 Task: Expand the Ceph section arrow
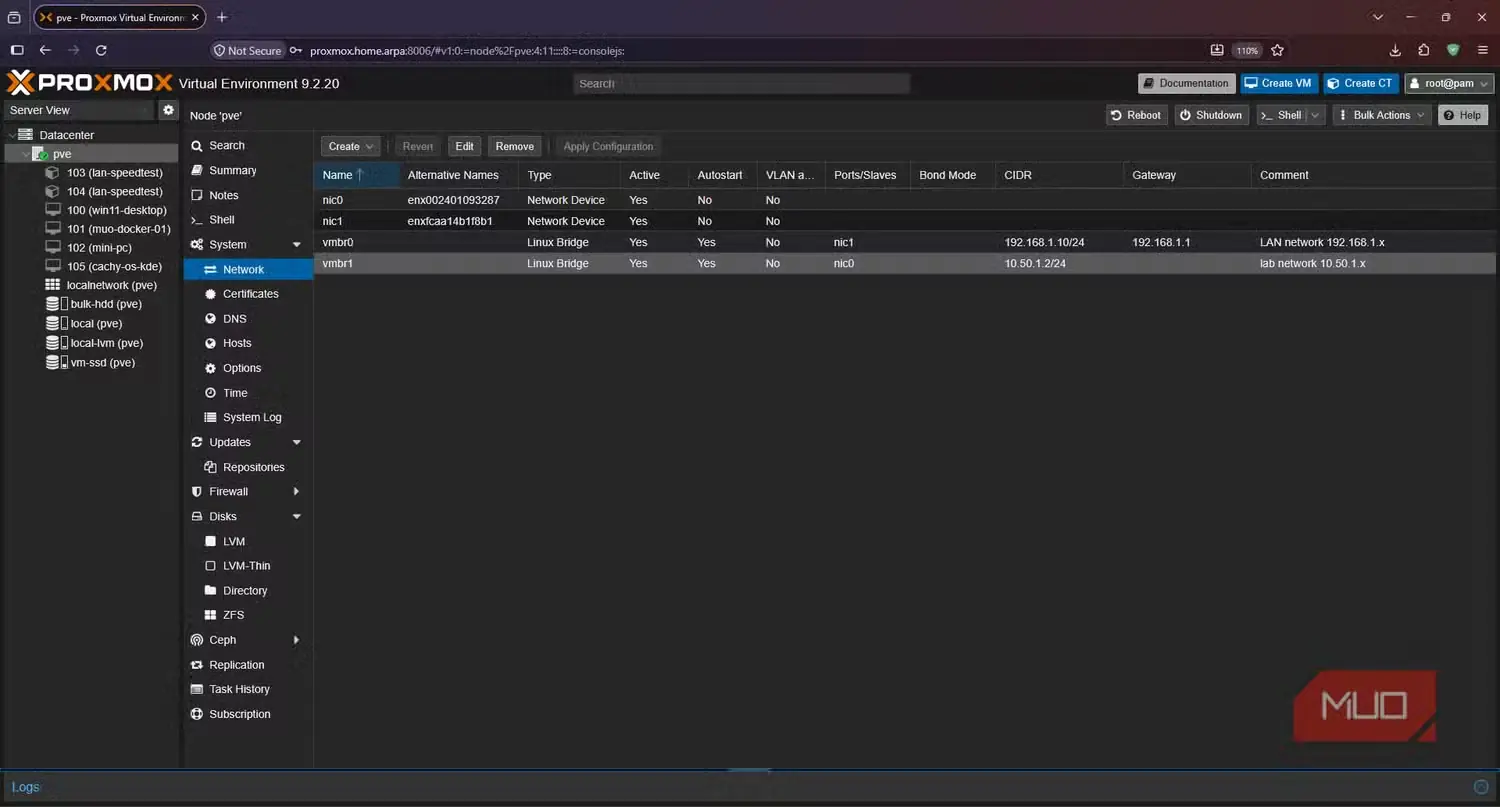pyautogui.click(x=296, y=640)
